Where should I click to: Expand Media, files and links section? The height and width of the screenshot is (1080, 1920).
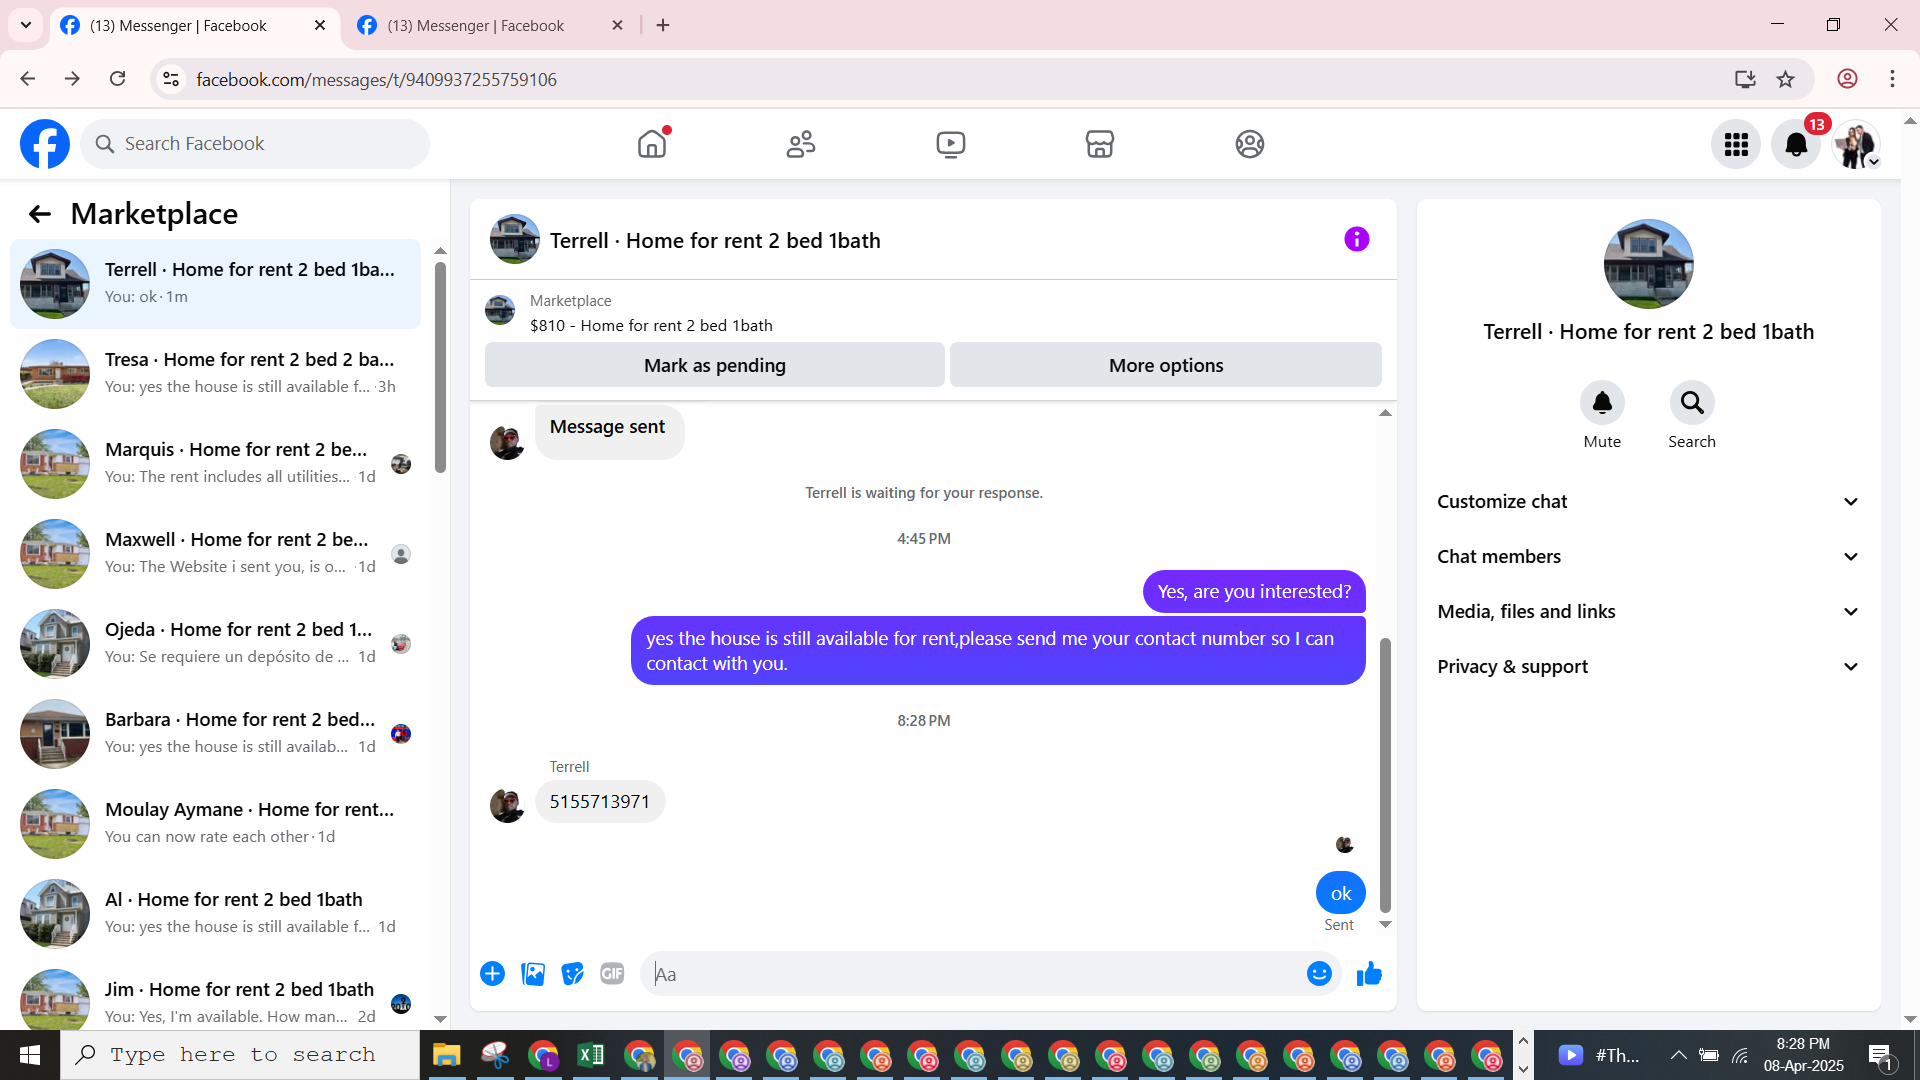1648,612
